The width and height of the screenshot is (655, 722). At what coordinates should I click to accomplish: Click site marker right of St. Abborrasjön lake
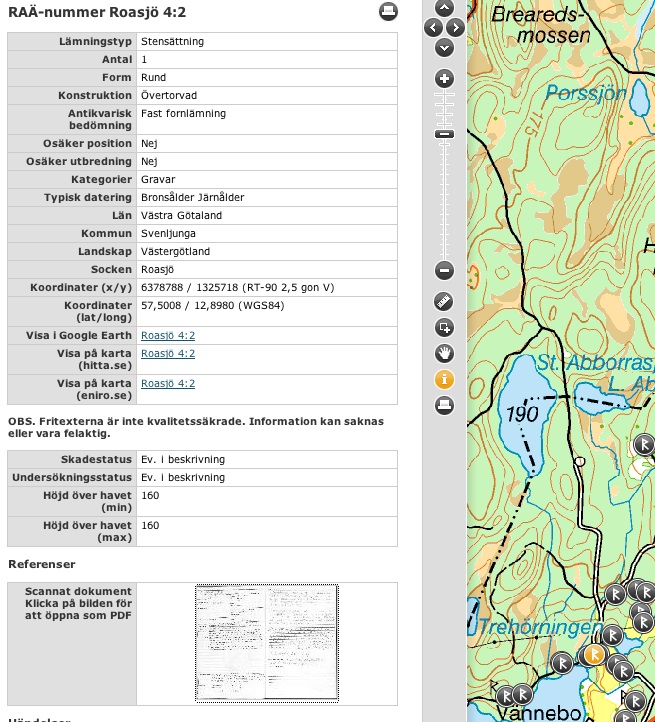coord(645,444)
